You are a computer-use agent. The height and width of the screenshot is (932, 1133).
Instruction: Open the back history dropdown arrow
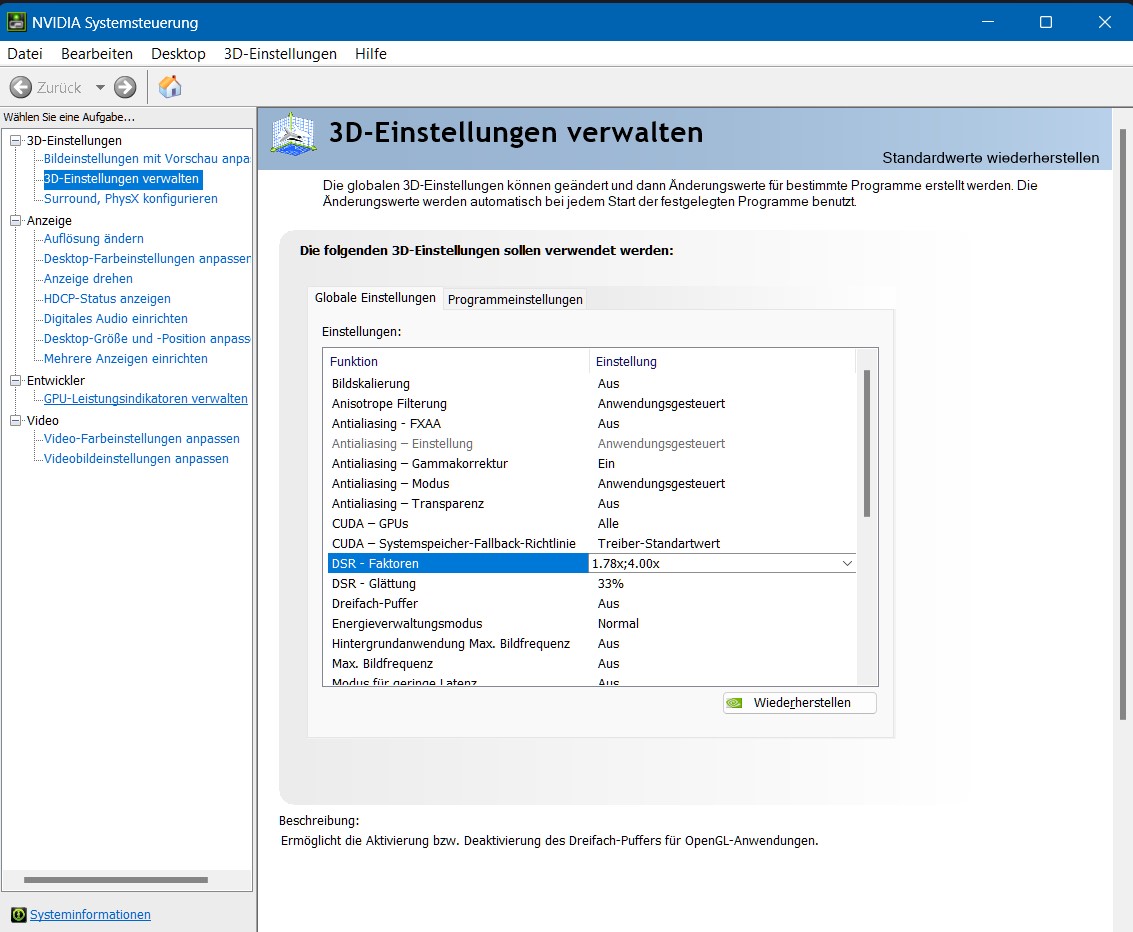[100, 87]
